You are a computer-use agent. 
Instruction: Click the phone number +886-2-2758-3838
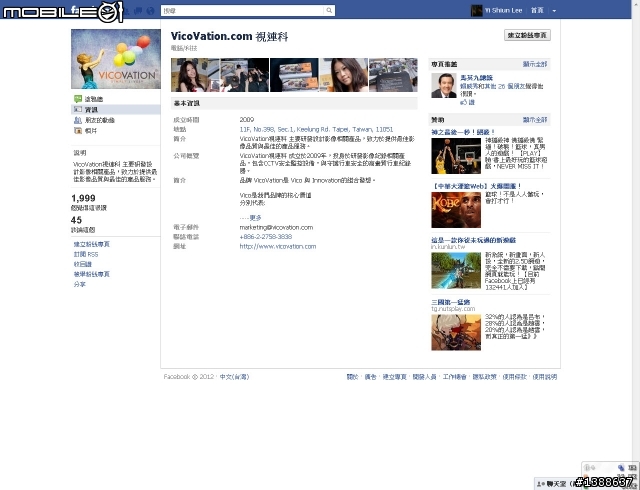tap(266, 237)
